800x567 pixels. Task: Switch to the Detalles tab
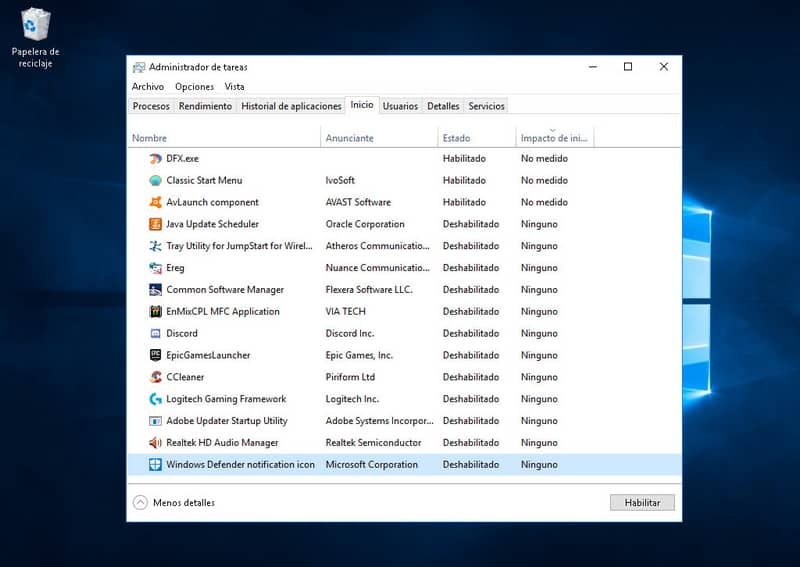(443, 106)
